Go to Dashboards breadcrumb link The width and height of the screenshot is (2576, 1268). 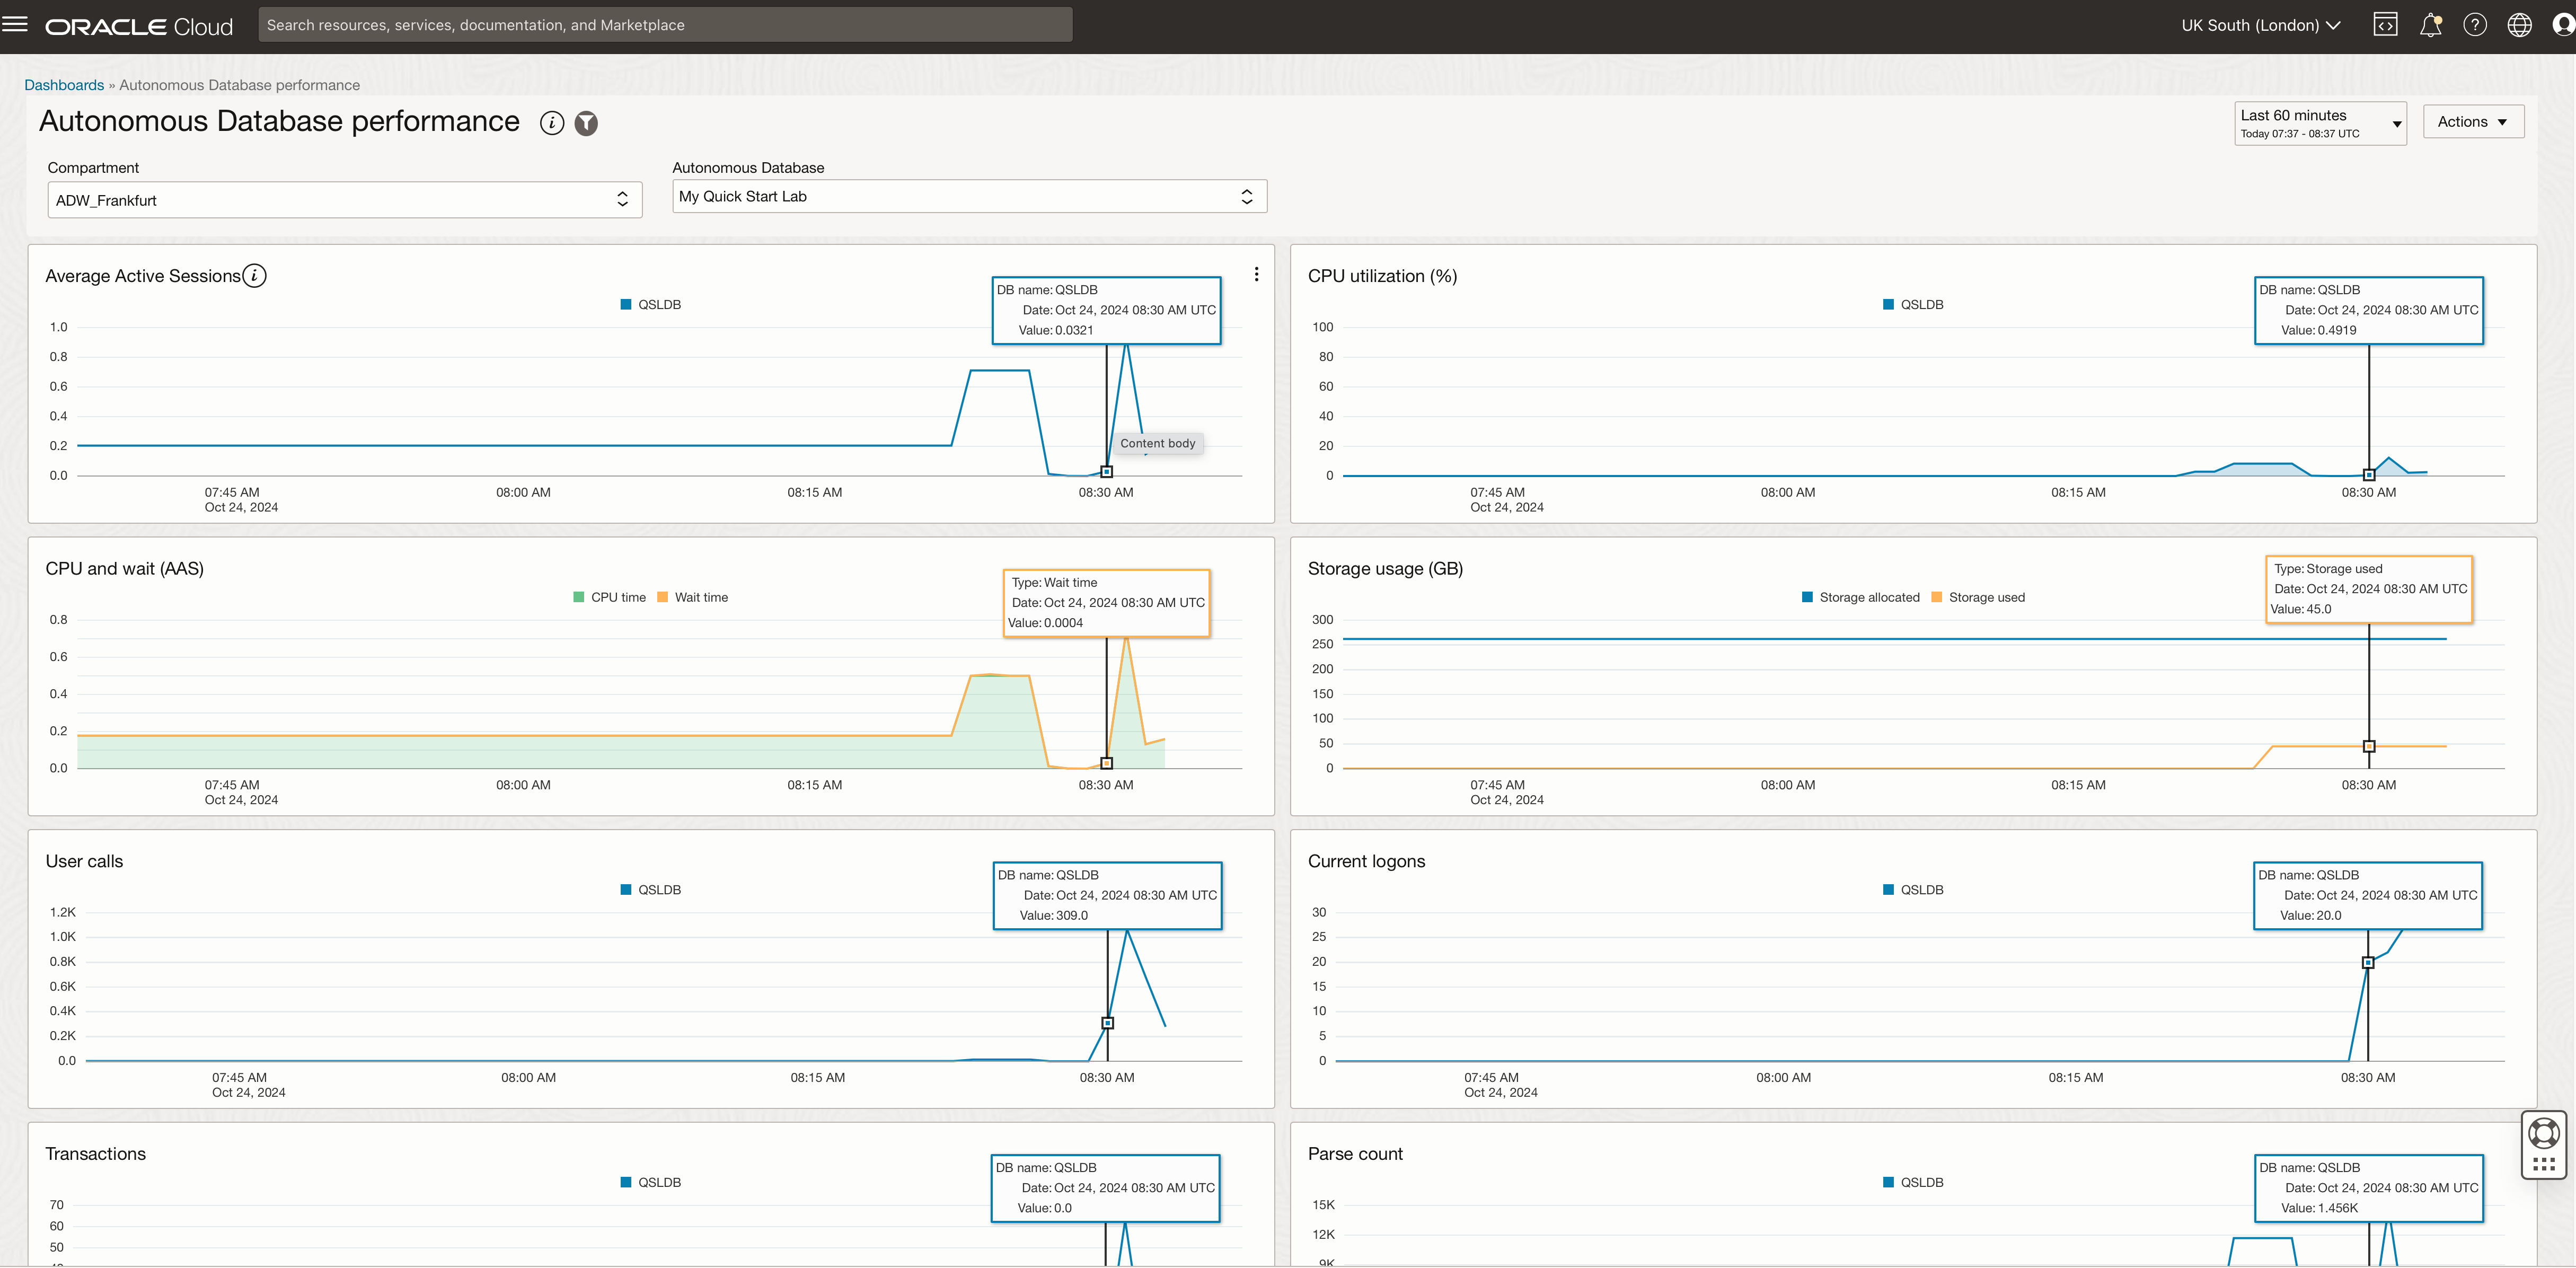coord(64,85)
